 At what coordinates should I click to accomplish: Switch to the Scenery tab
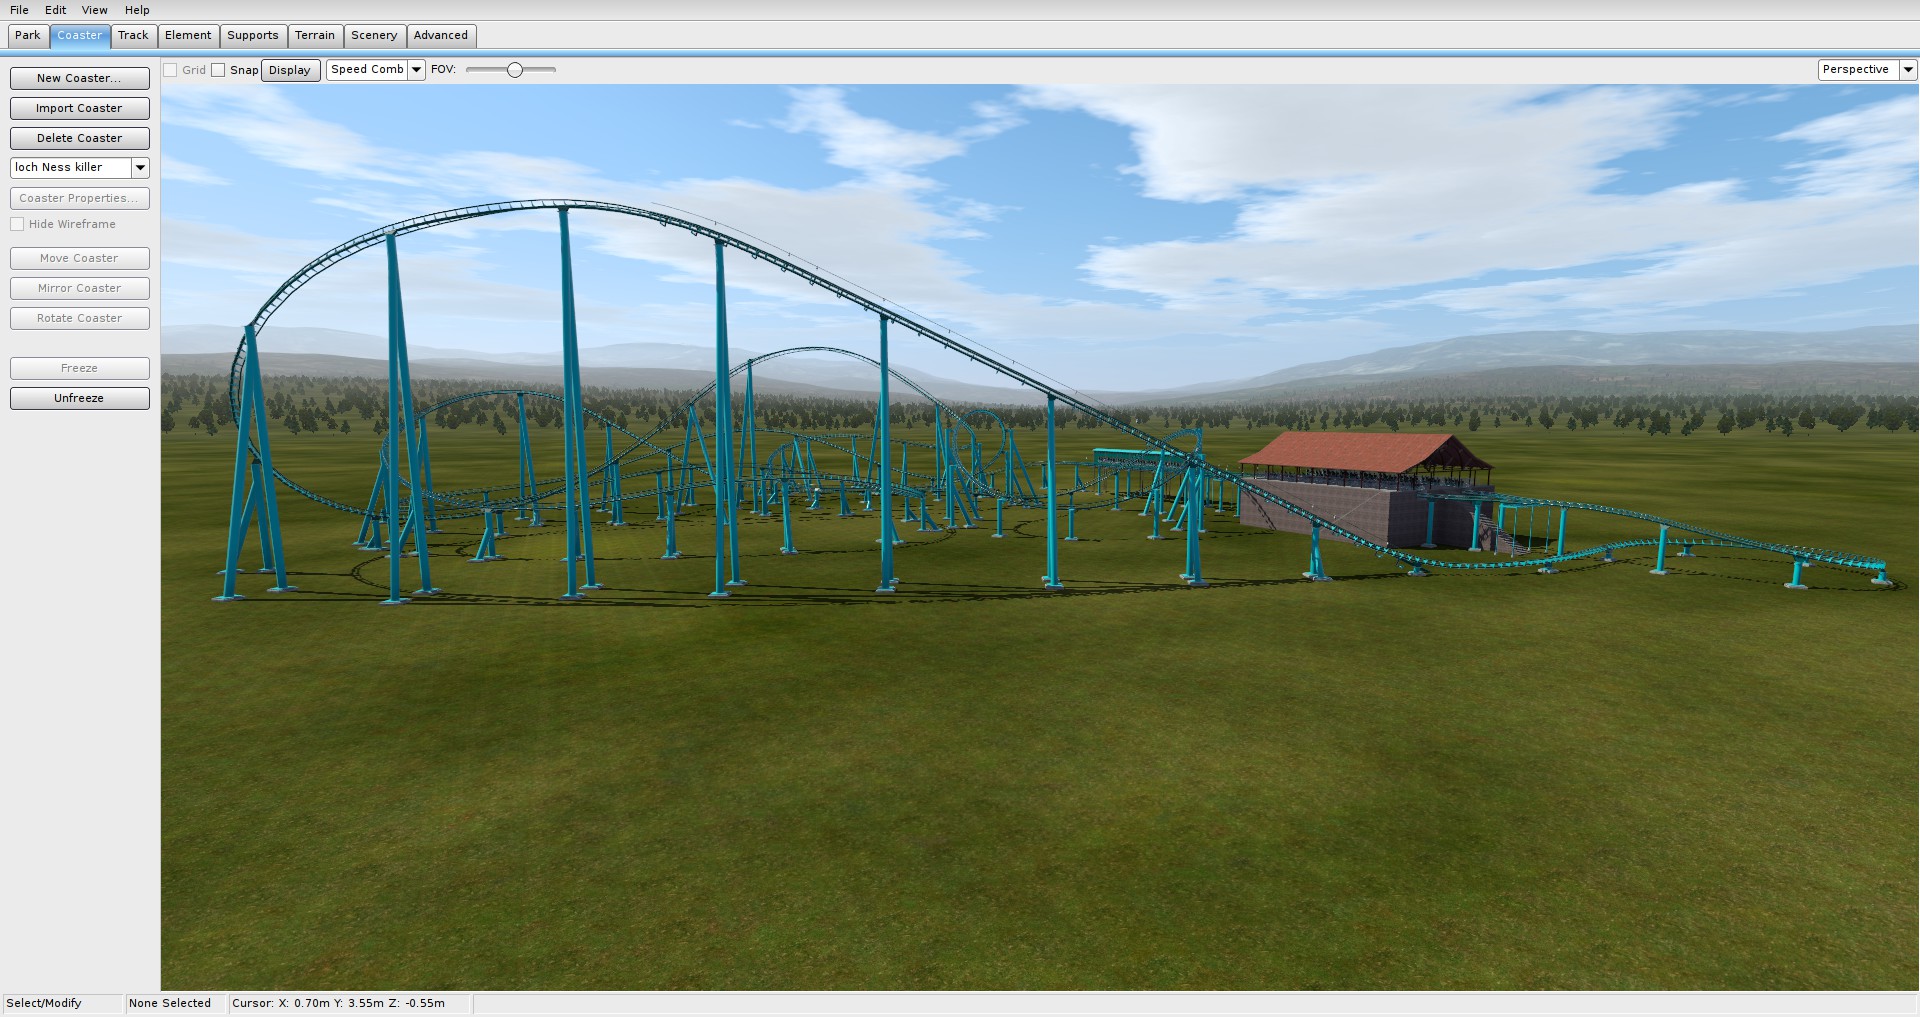coord(374,36)
